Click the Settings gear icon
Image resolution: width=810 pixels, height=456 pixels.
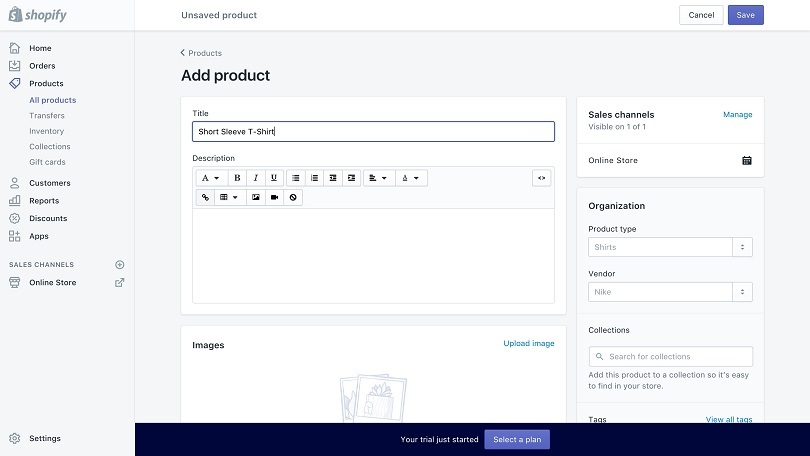tap(14, 438)
